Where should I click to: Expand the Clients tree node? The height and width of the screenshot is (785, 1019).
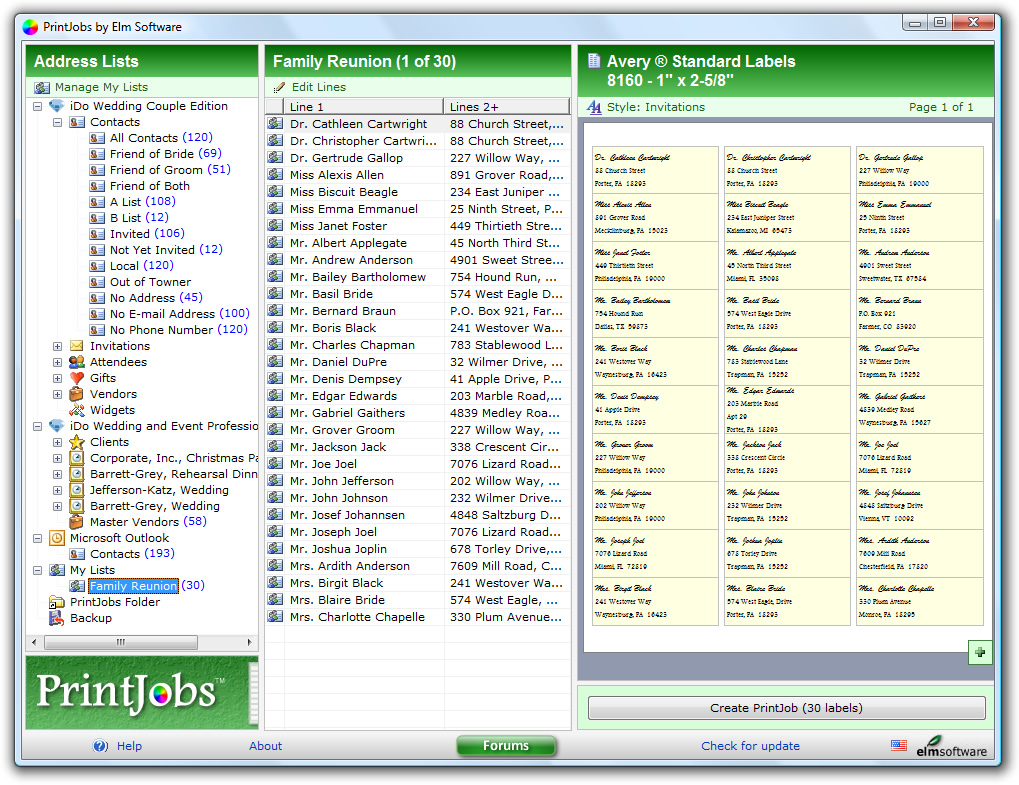(57, 443)
